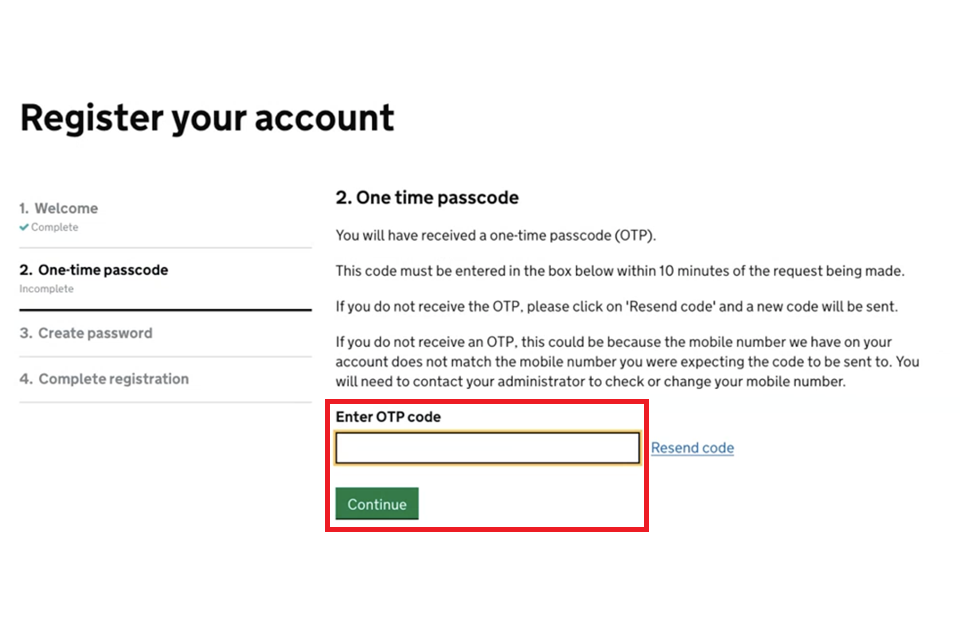Select the Welcome step in the sidebar
The image size is (960, 640).
pyautogui.click(x=66, y=208)
